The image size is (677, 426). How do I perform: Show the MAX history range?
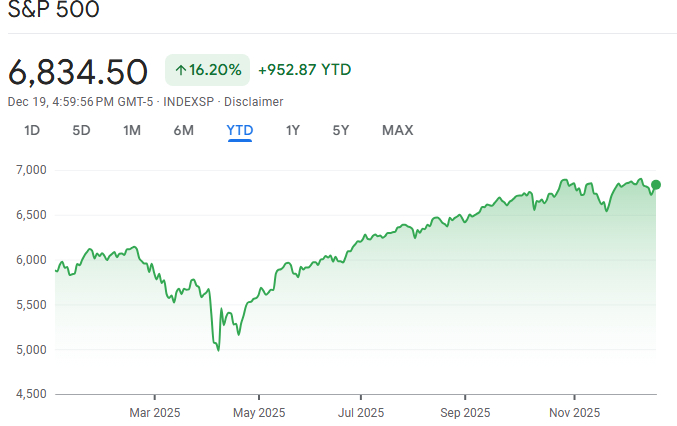pos(397,130)
